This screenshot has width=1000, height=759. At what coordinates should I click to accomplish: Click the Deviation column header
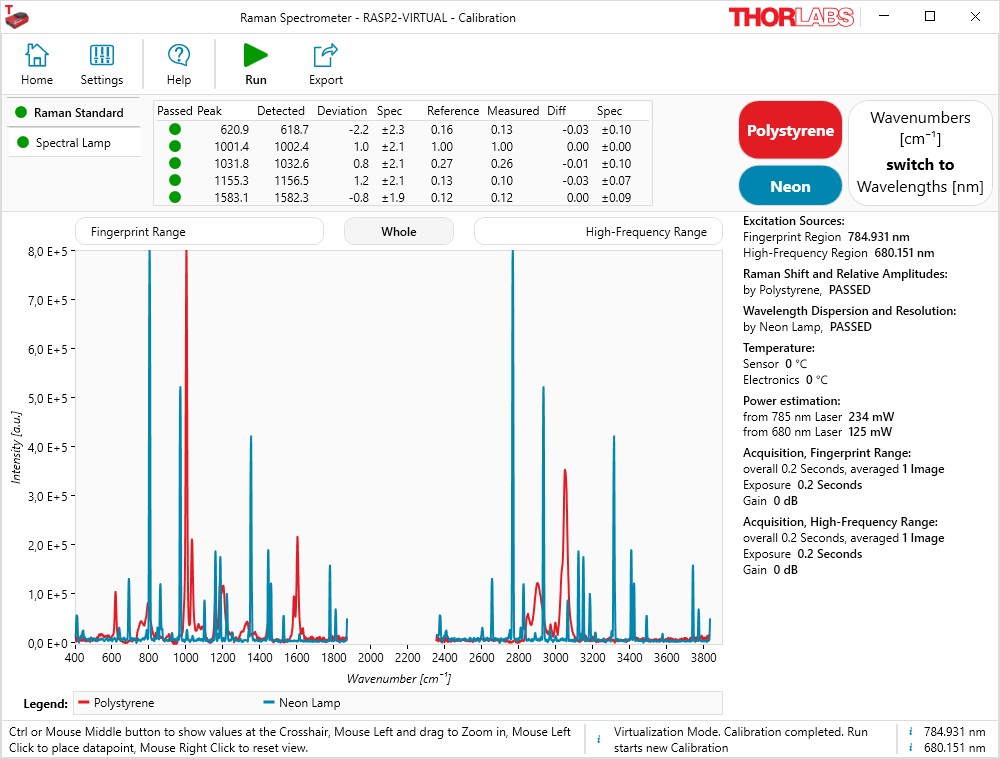[x=342, y=111]
